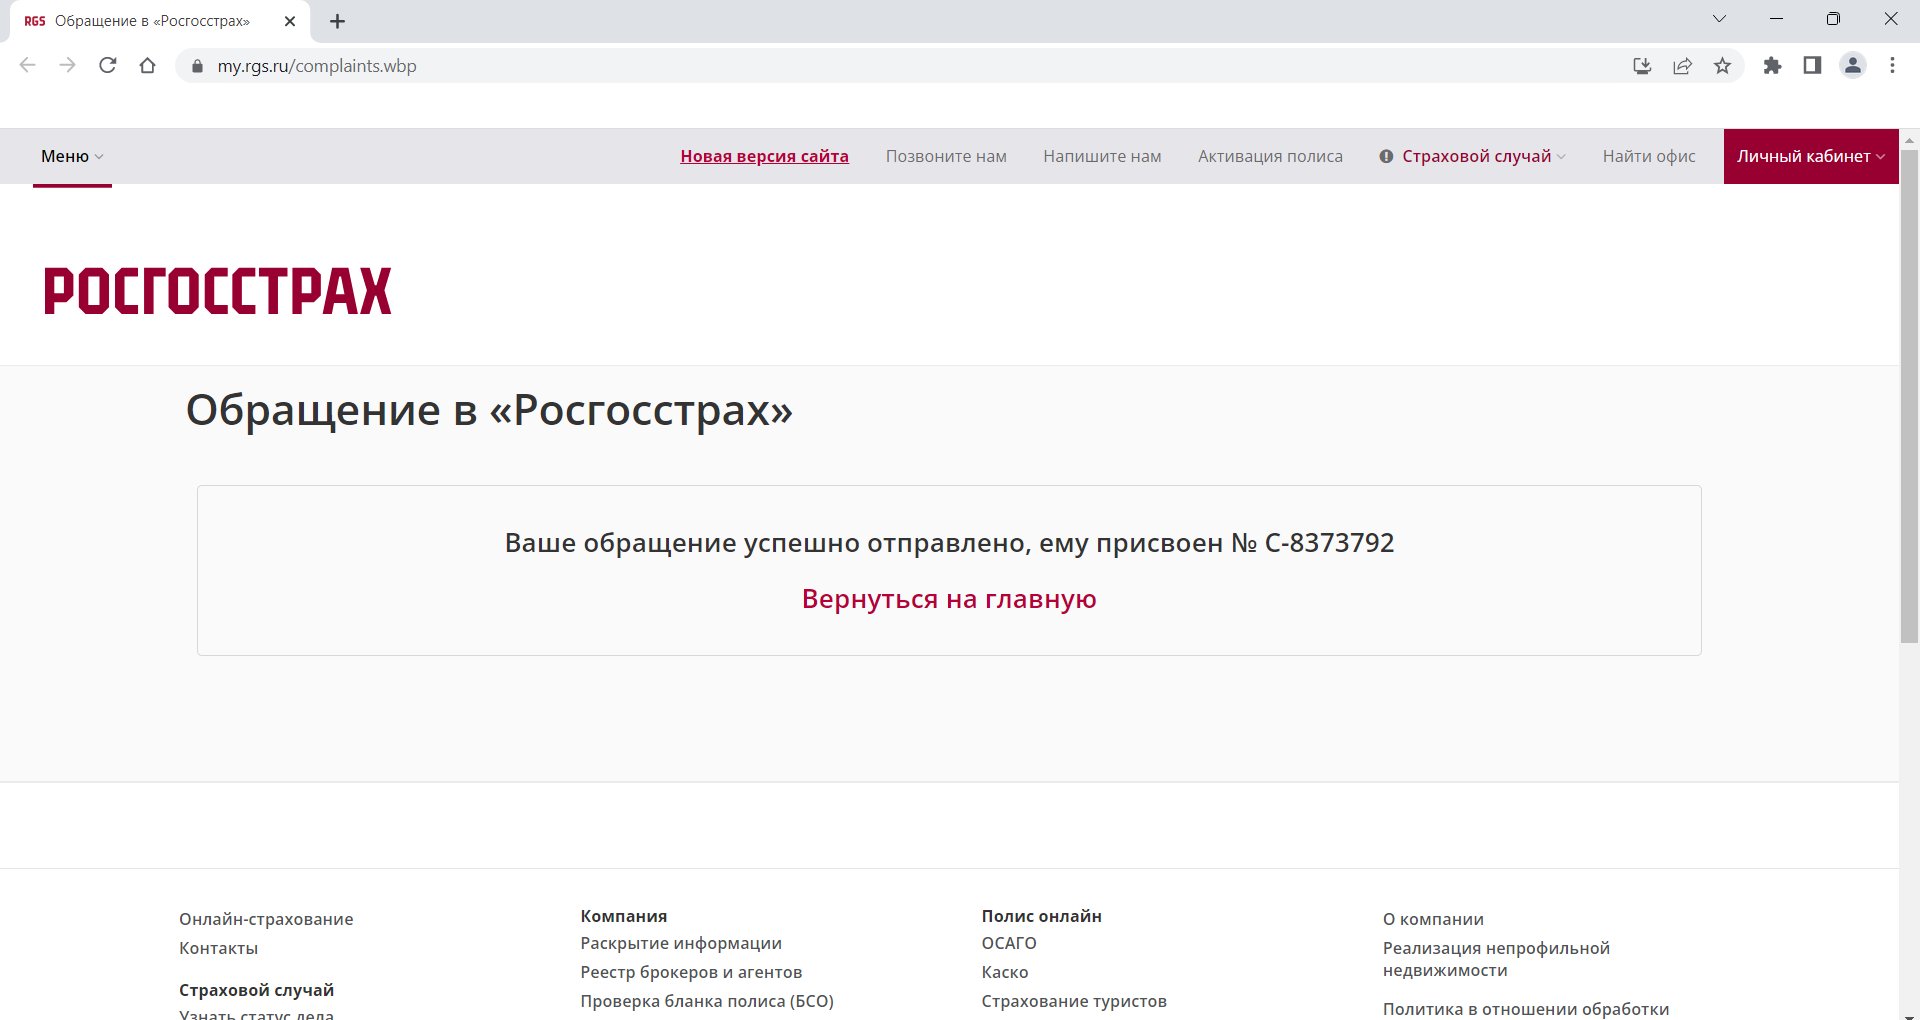Open a new browser tab

coord(338,21)
